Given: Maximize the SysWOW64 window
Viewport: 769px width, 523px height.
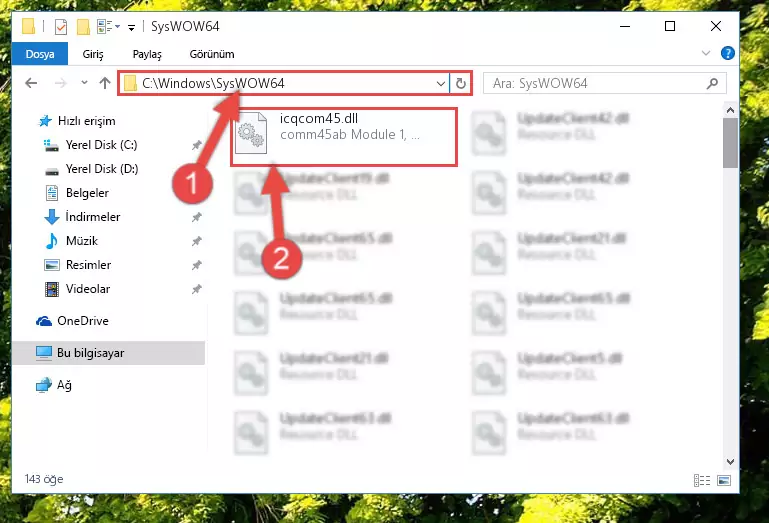Looking at the screenshot, I should tap(670, 26).
